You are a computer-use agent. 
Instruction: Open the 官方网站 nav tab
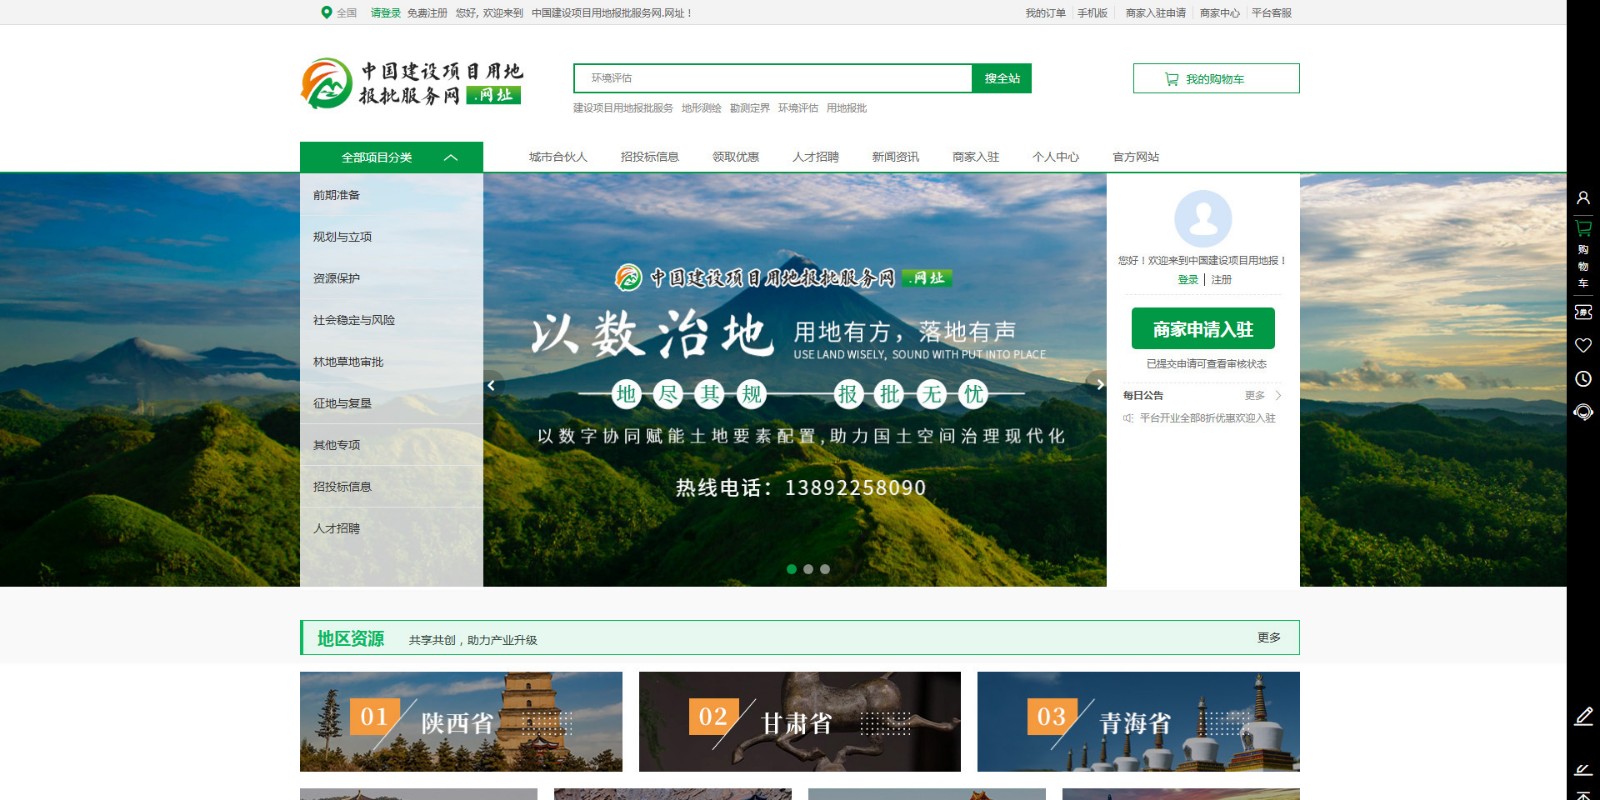[1136, 157]
